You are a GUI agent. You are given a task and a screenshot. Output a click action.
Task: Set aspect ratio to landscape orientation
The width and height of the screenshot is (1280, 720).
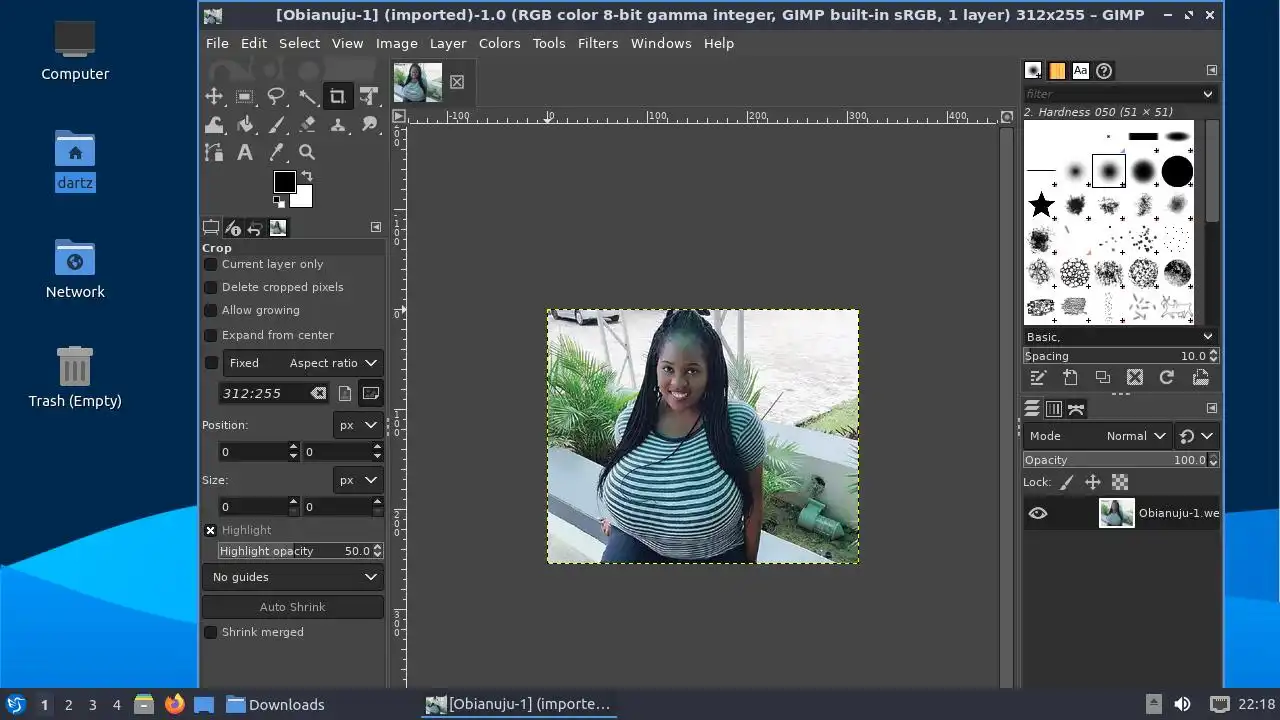[370, 393]
